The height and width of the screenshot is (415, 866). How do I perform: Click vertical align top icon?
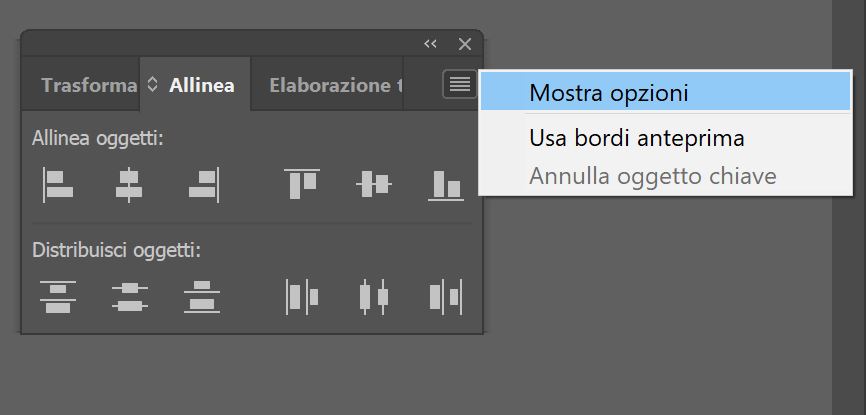pos(301,183)
